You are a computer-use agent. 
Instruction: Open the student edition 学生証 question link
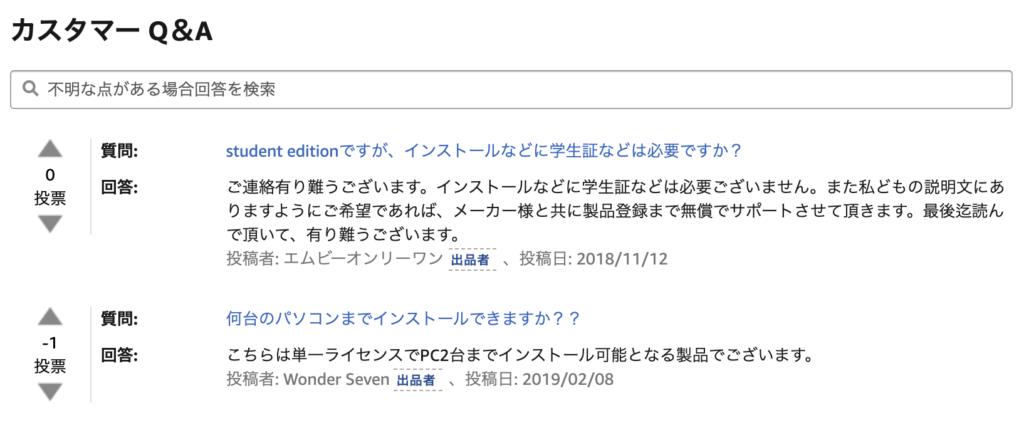484,151
